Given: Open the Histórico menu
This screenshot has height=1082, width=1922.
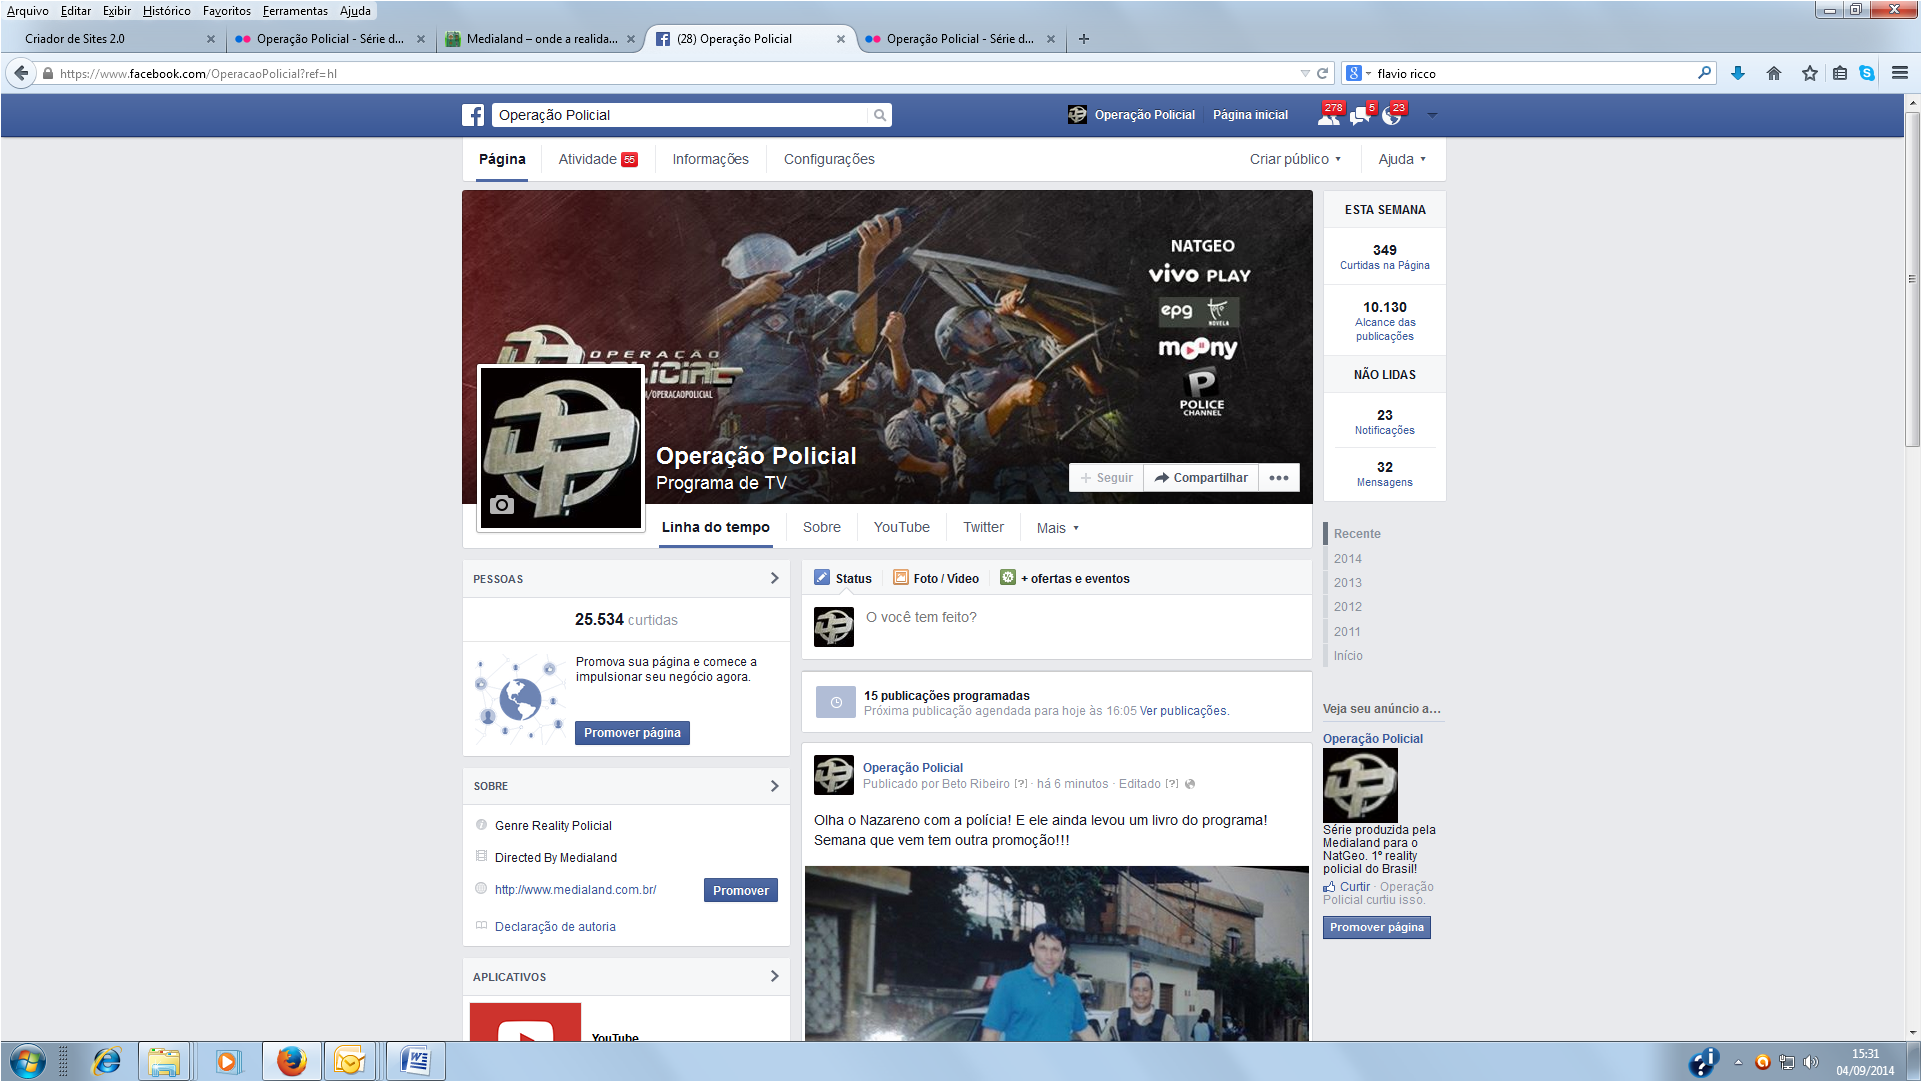Looking at the screenshot, I should (166, 11).
